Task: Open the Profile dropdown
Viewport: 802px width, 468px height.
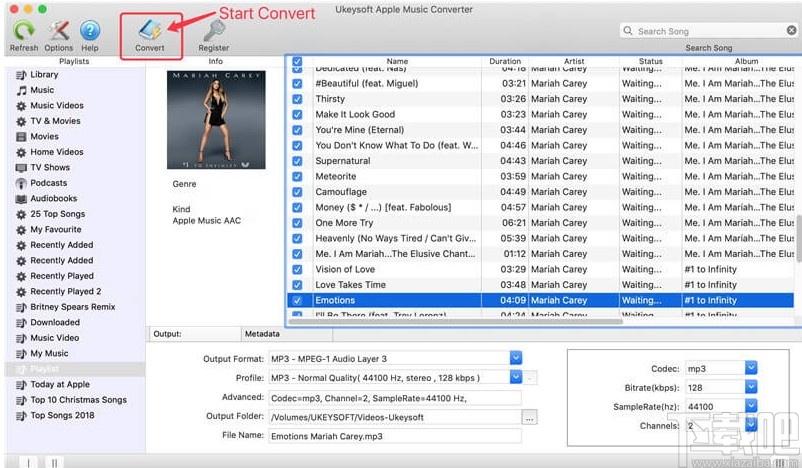Action: tap(516, 377)
